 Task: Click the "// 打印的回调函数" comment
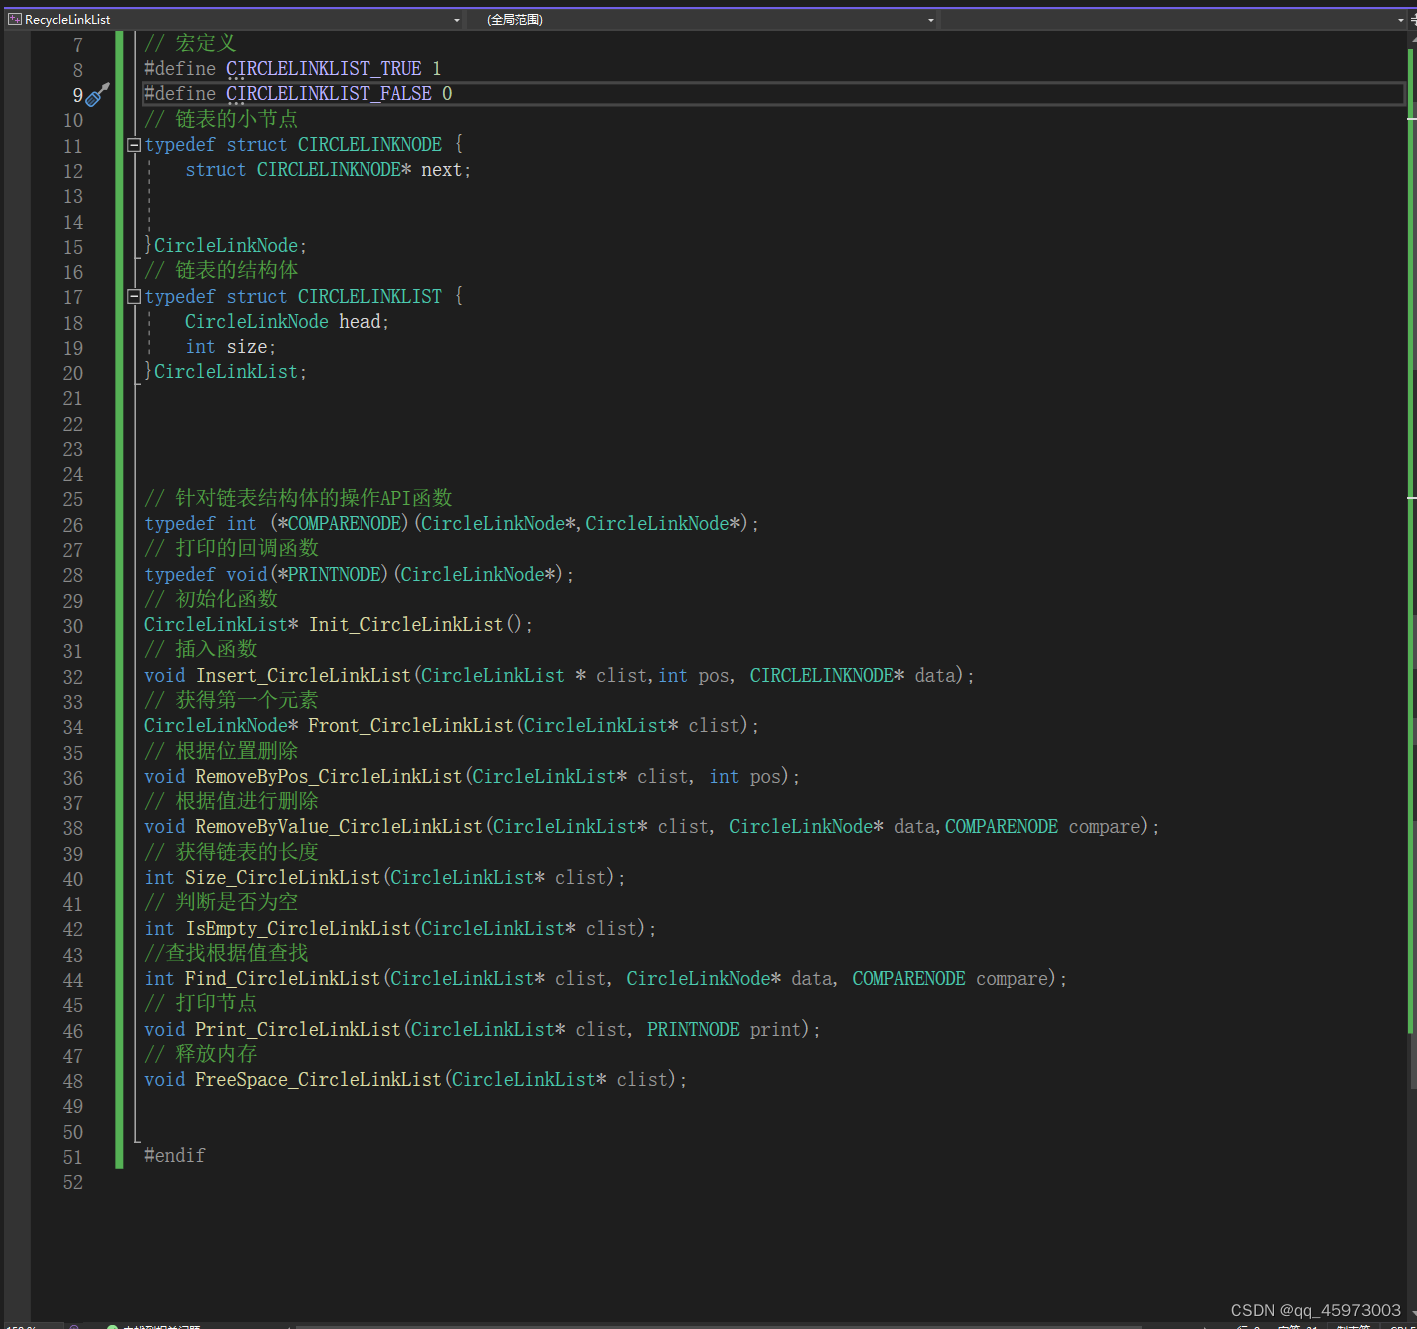231,548
